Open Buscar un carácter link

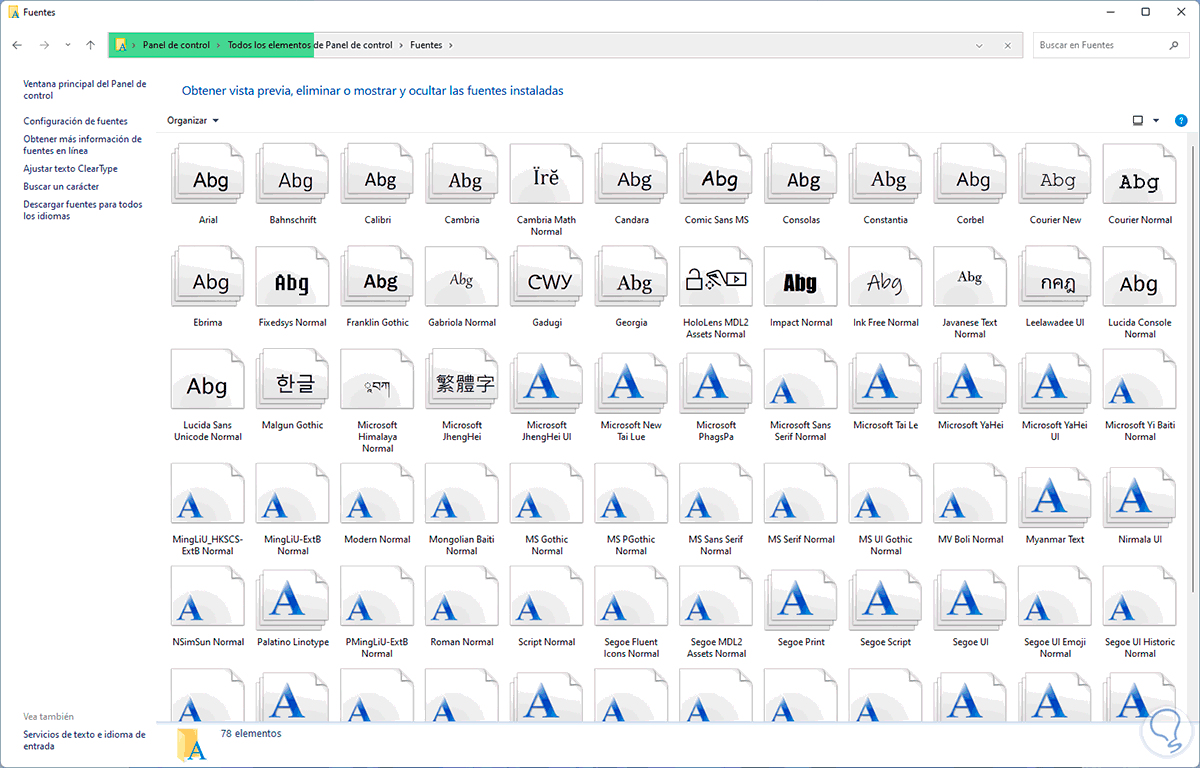tap(62, 187)
